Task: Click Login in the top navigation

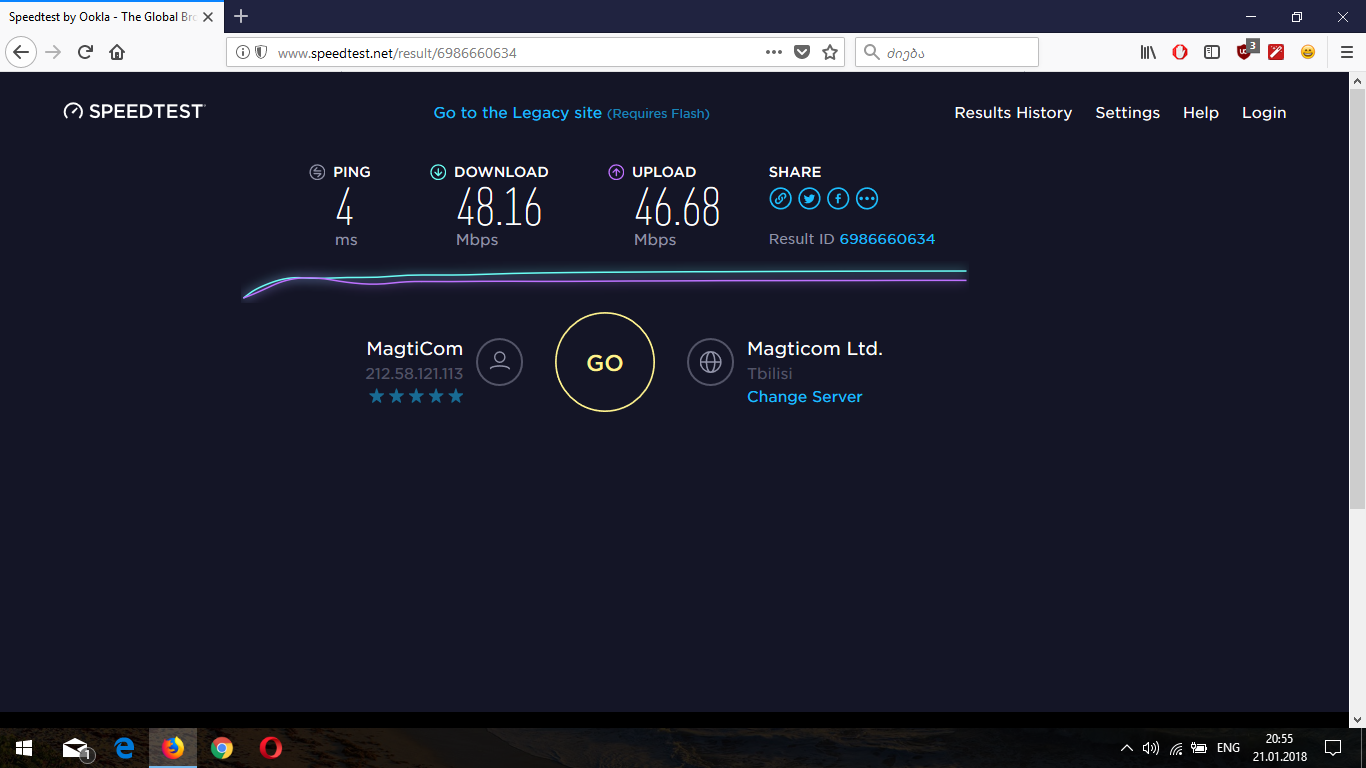Action: pyautogui.click(x=1264, y=113)
